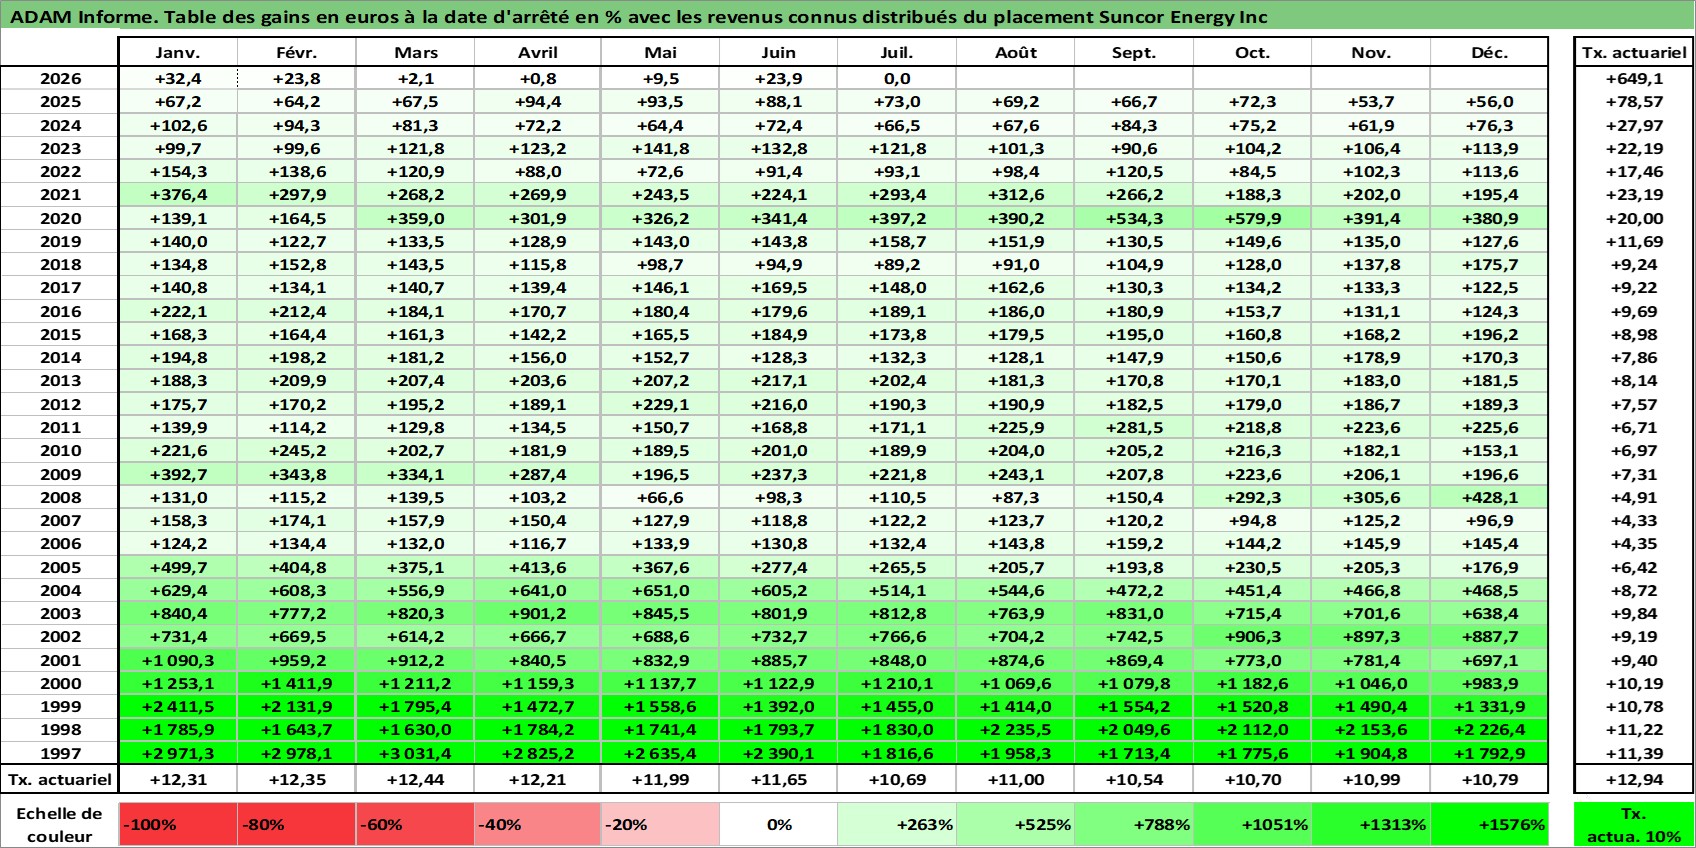Select the 2026 actuarial rate +649,1

click(1634, 79)
